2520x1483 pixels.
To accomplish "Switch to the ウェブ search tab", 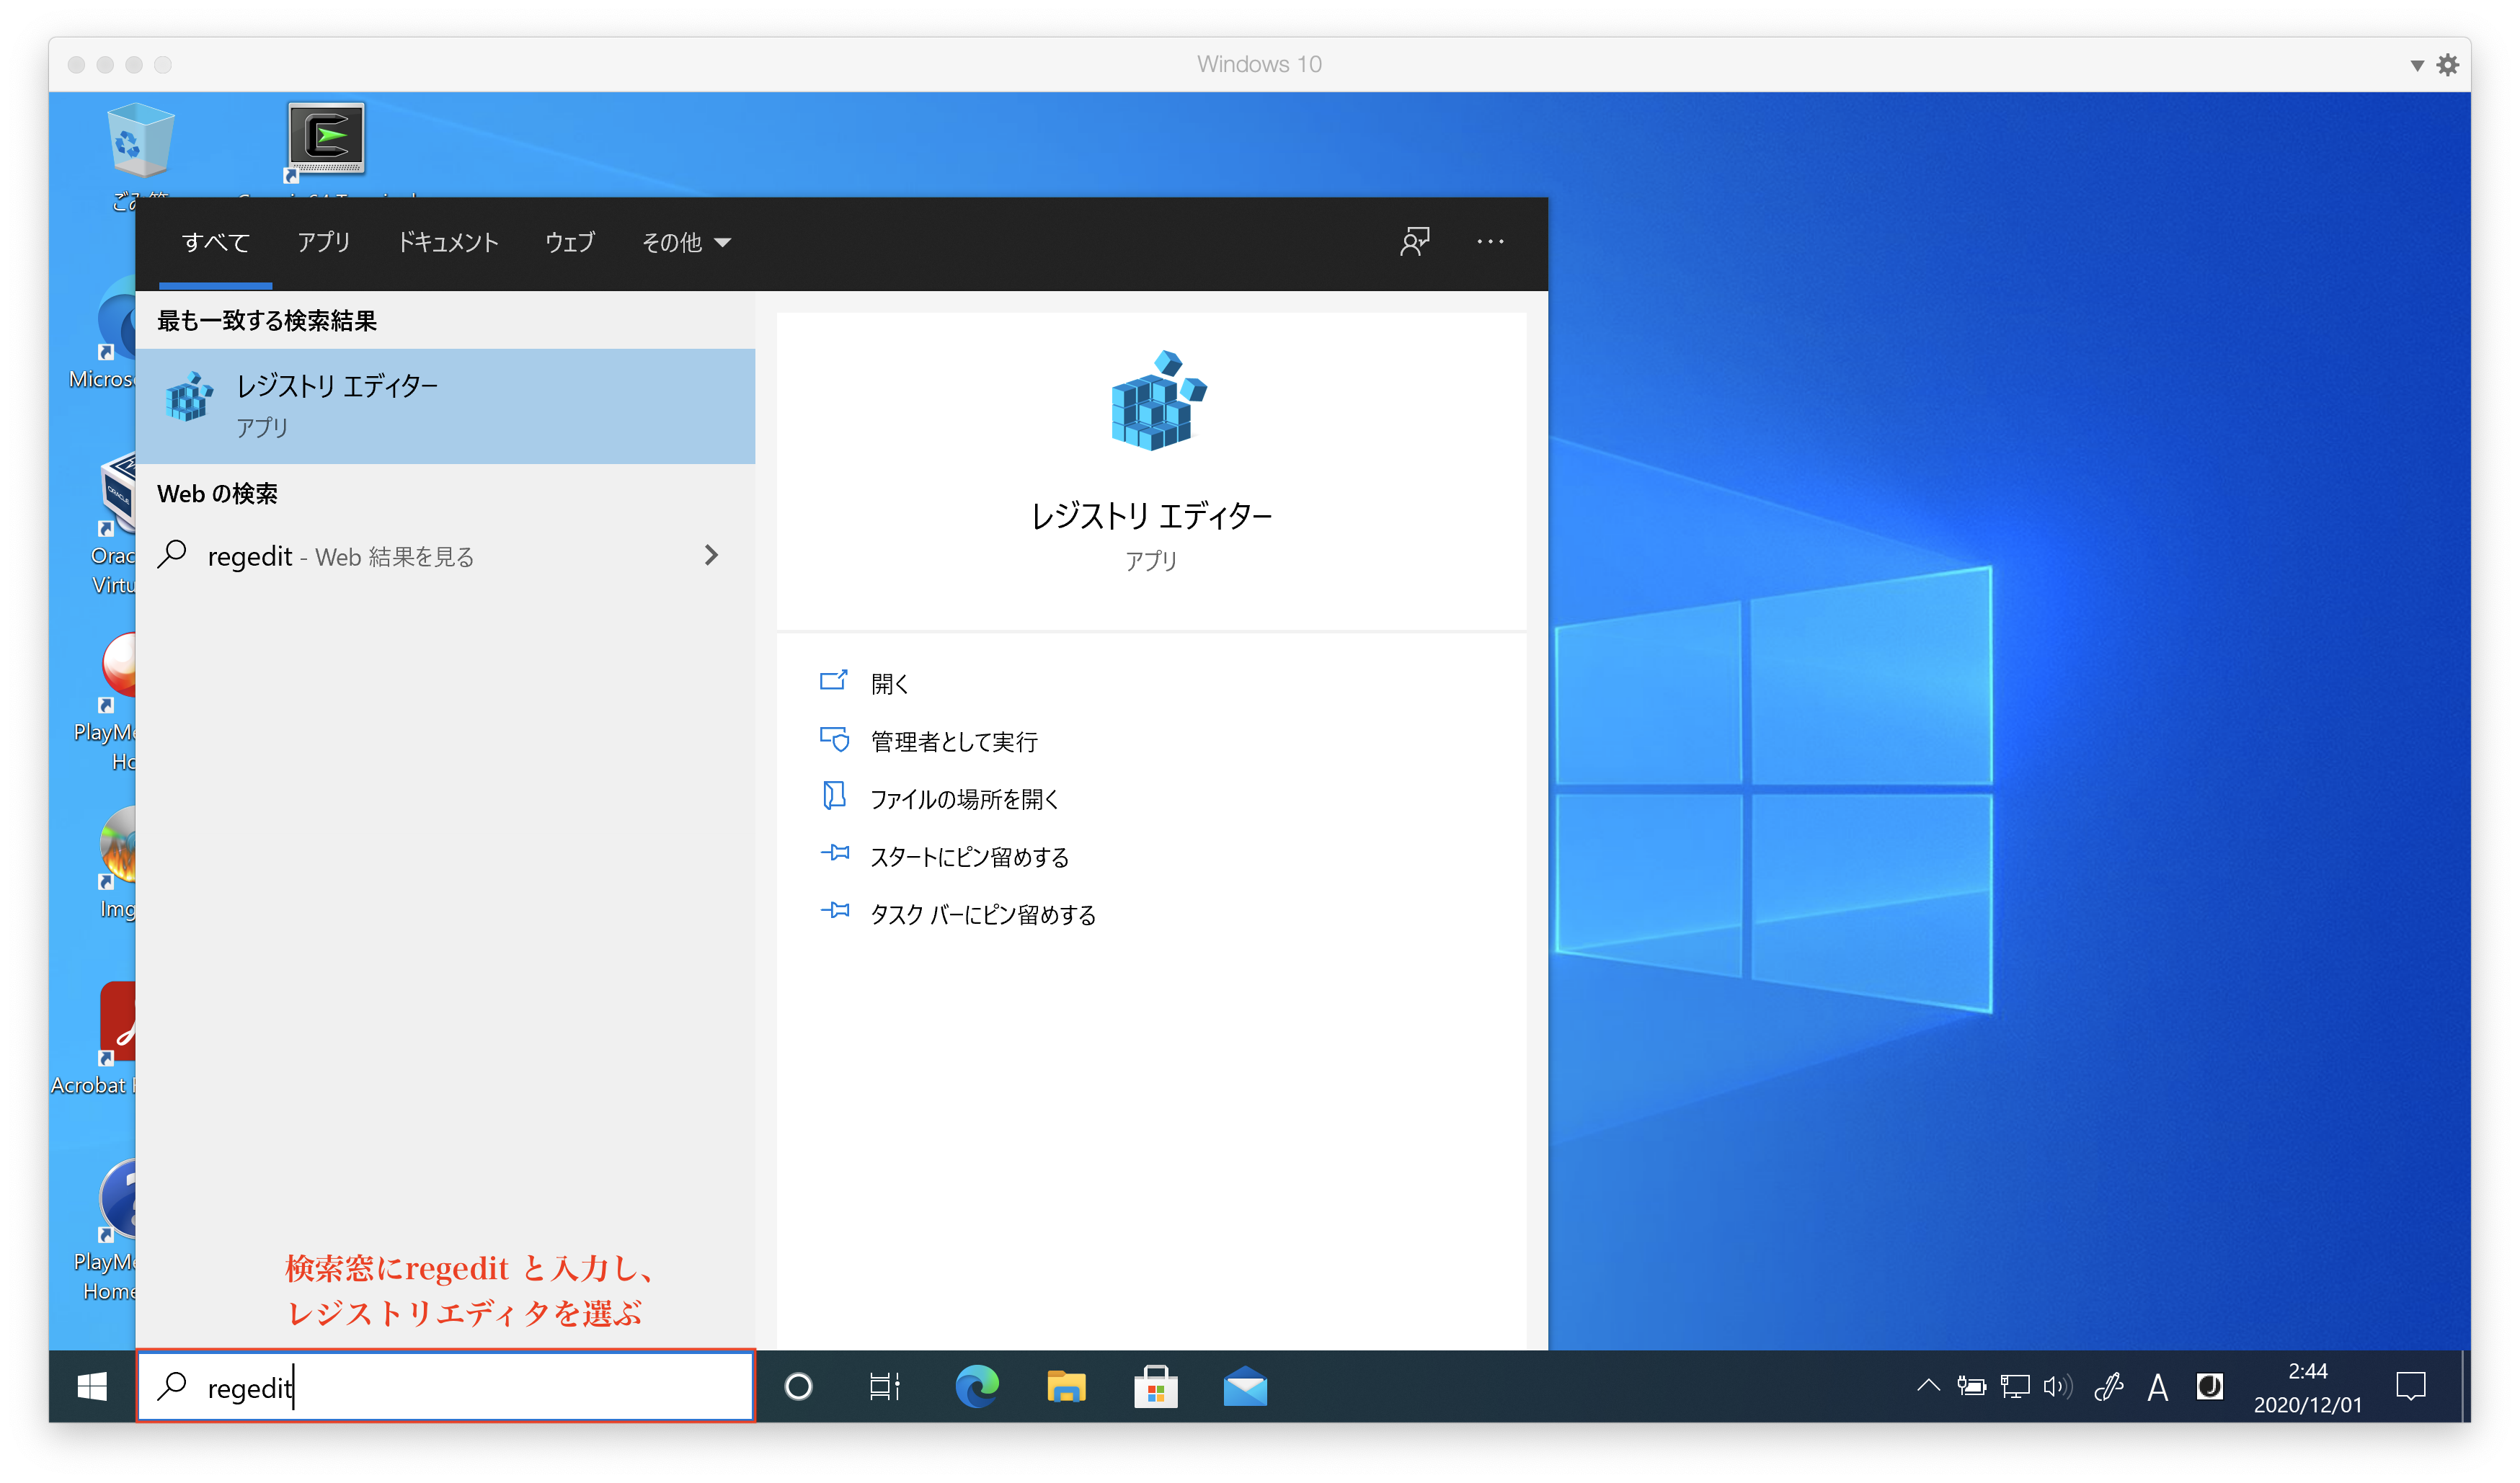I will (570, 242).
